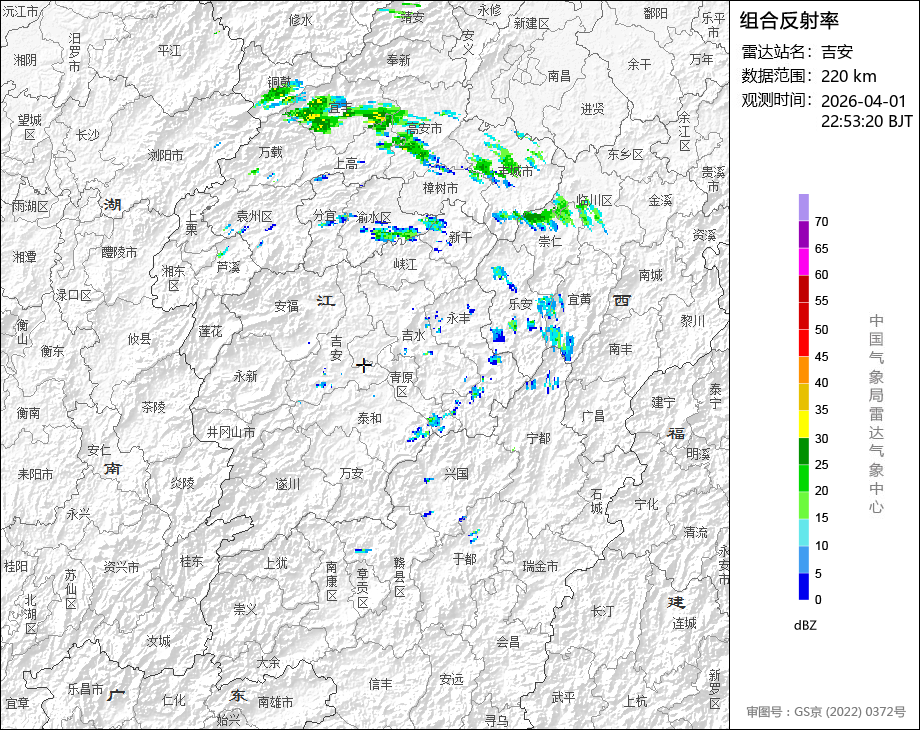Click the legend value 70
Image resolution: width=920 pixels, height=730 pixels.
(821, 221)
